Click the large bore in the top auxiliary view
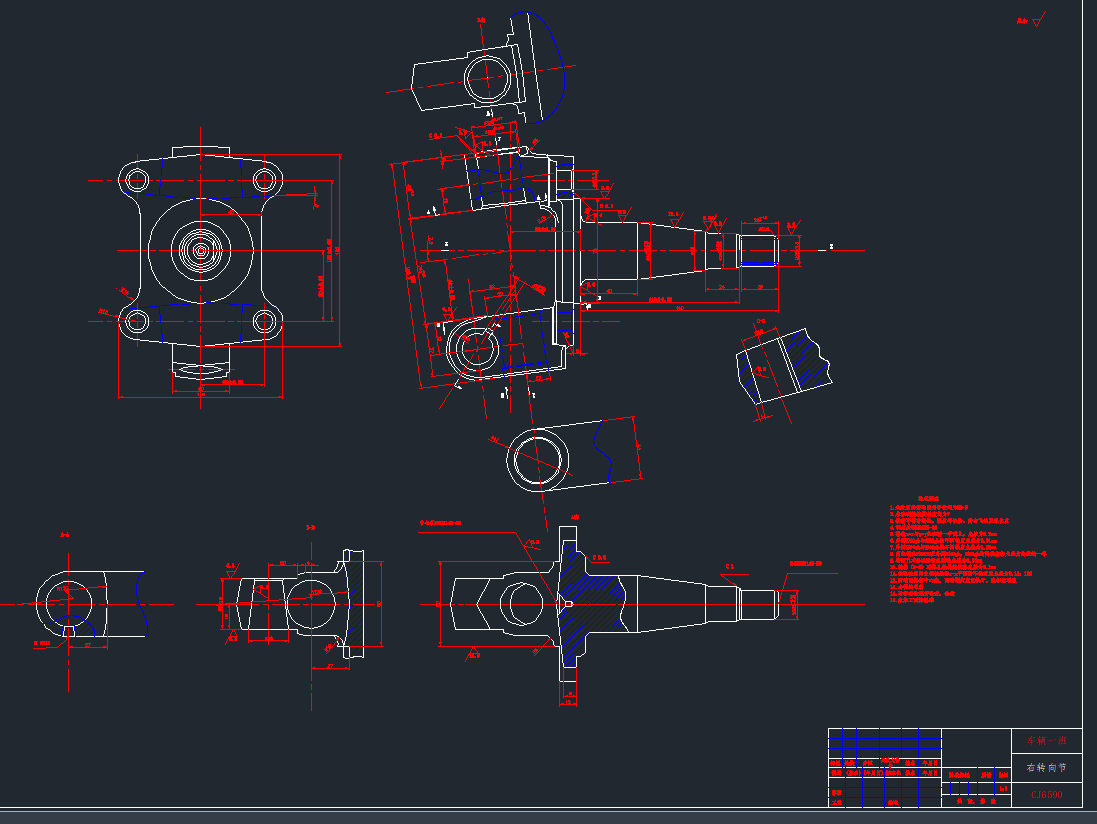The width and height of the screenshot is (1097, 824). pos(487,77)
